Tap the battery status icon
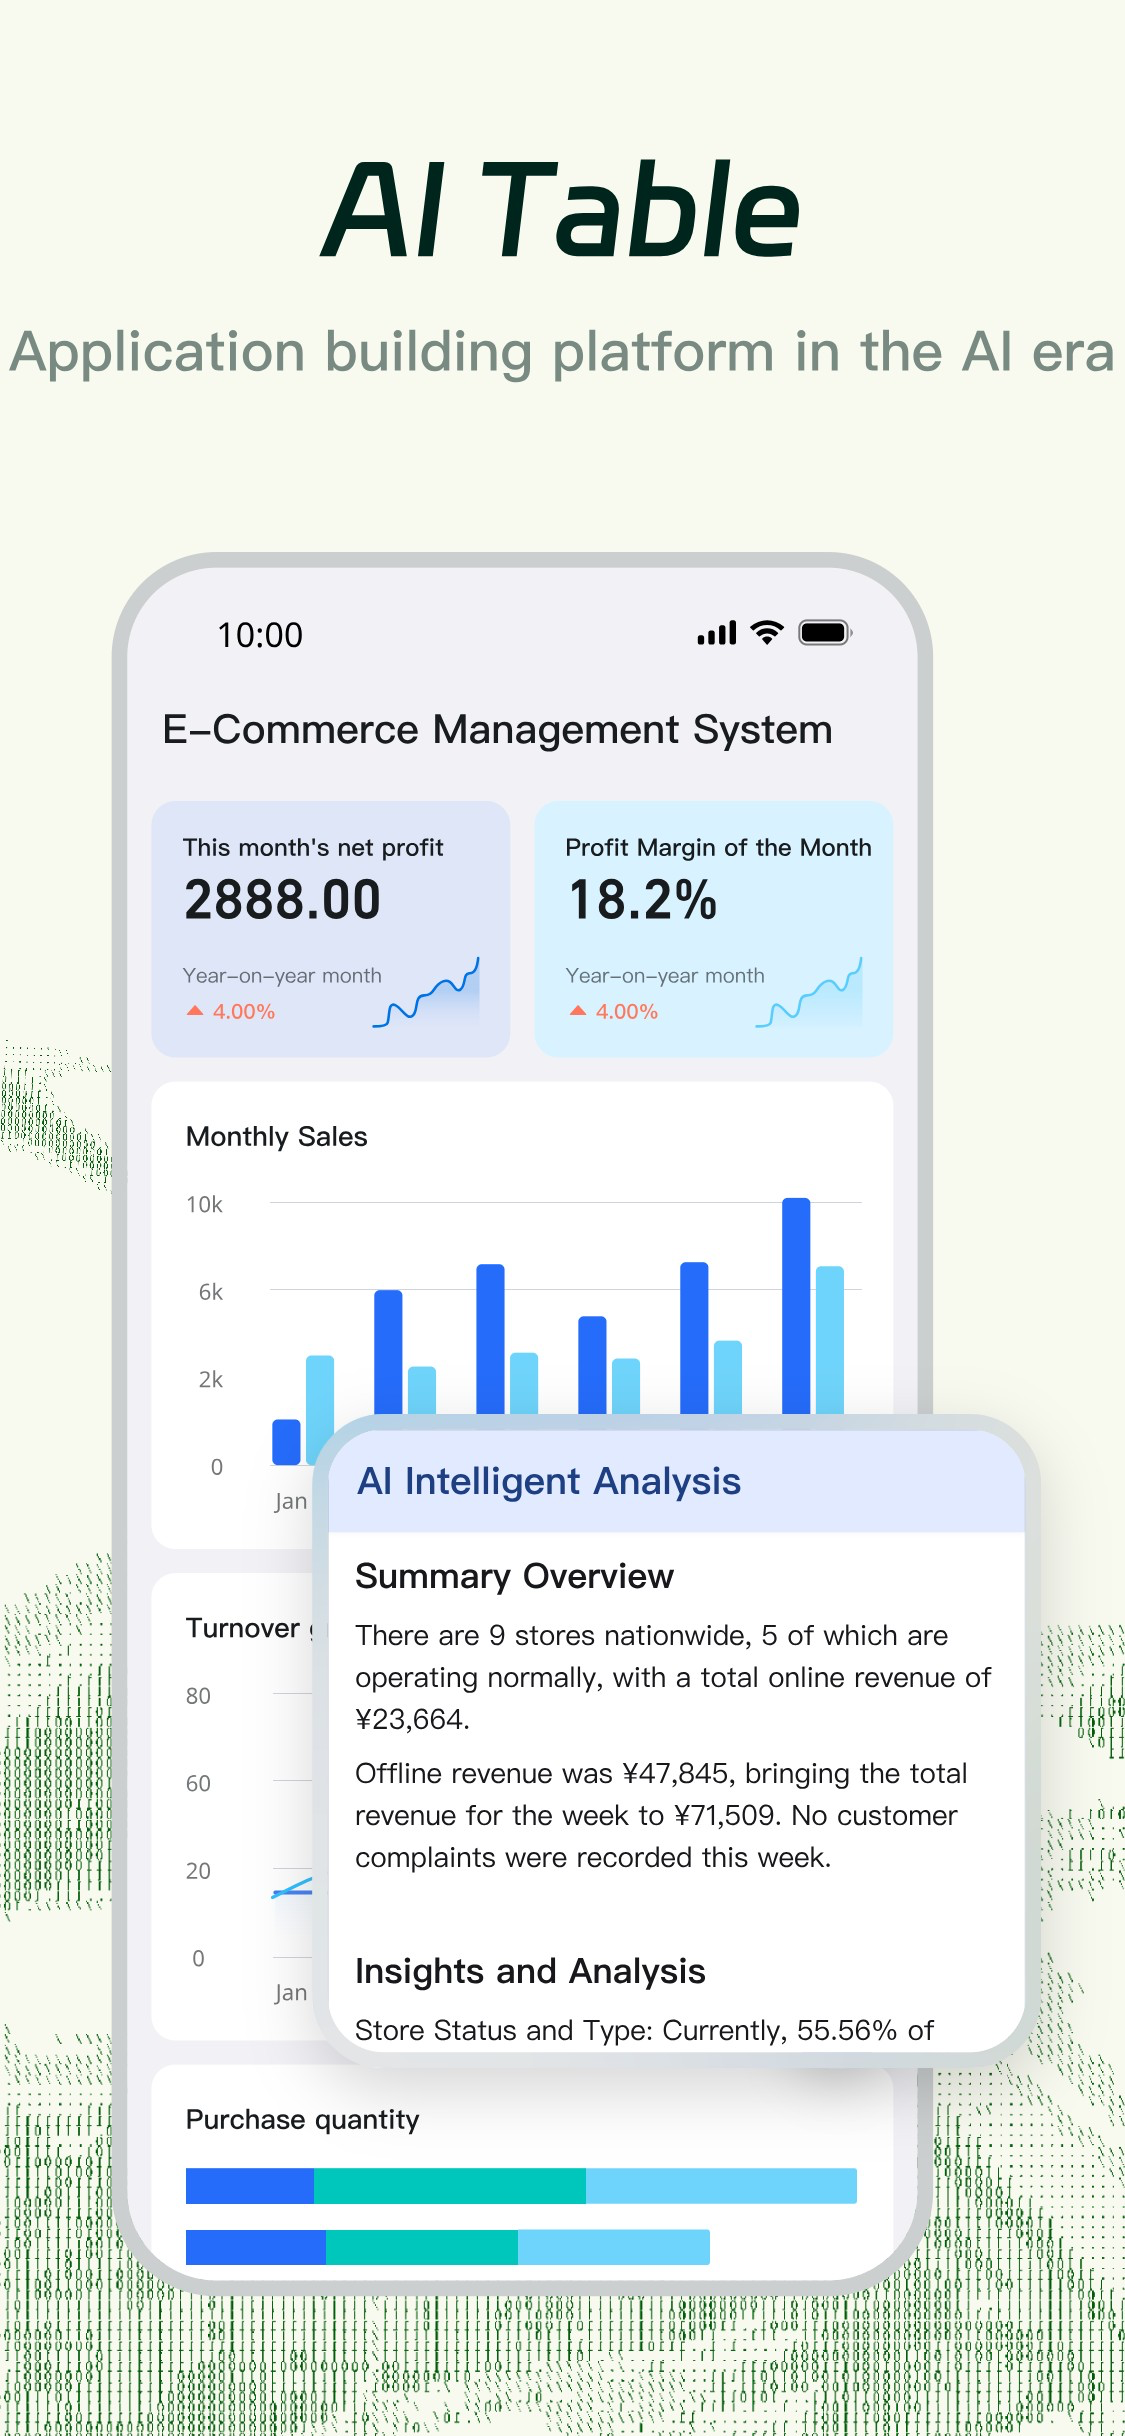Screen dimensions: 1125x2436 click(x=825, y=633)
